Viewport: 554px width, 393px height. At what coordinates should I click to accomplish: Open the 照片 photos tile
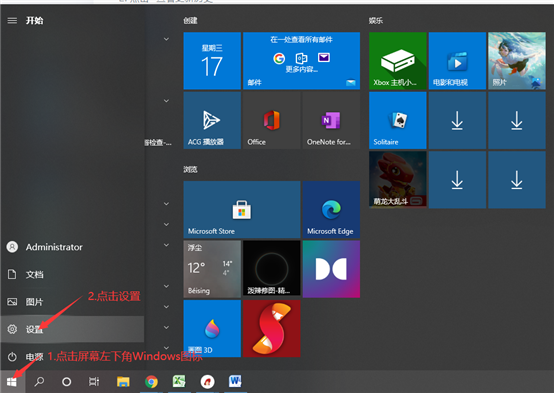pyautogui.click(x=517, y=60)
